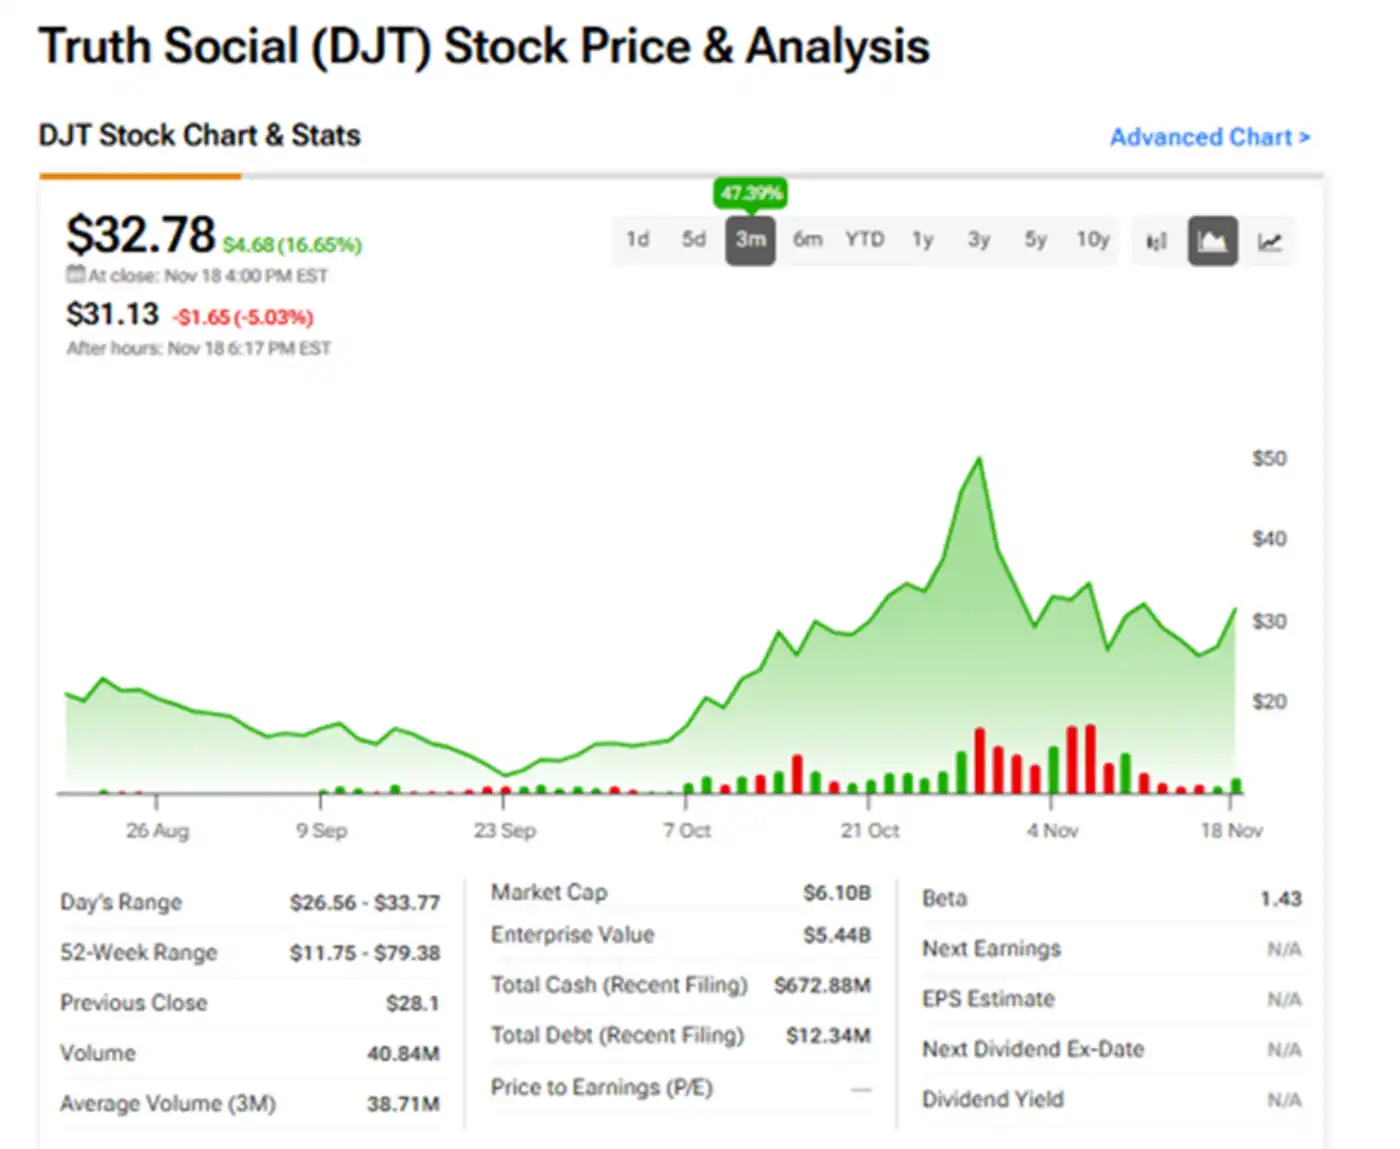Click the $6.10B market cap value

pyautogui.click(x=837, y=892)
